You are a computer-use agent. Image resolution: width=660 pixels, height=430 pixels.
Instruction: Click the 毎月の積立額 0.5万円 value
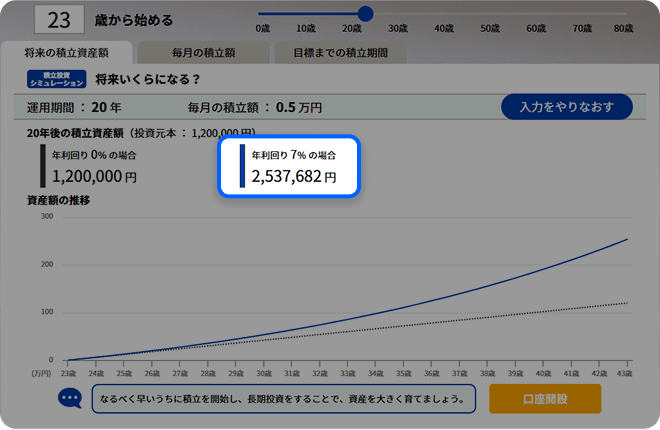pyautogui.click(x=255, y=108)
